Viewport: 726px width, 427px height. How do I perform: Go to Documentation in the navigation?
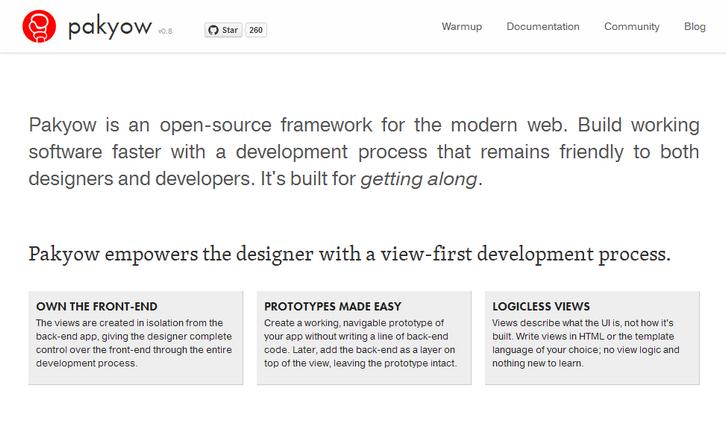coord(542,27)
